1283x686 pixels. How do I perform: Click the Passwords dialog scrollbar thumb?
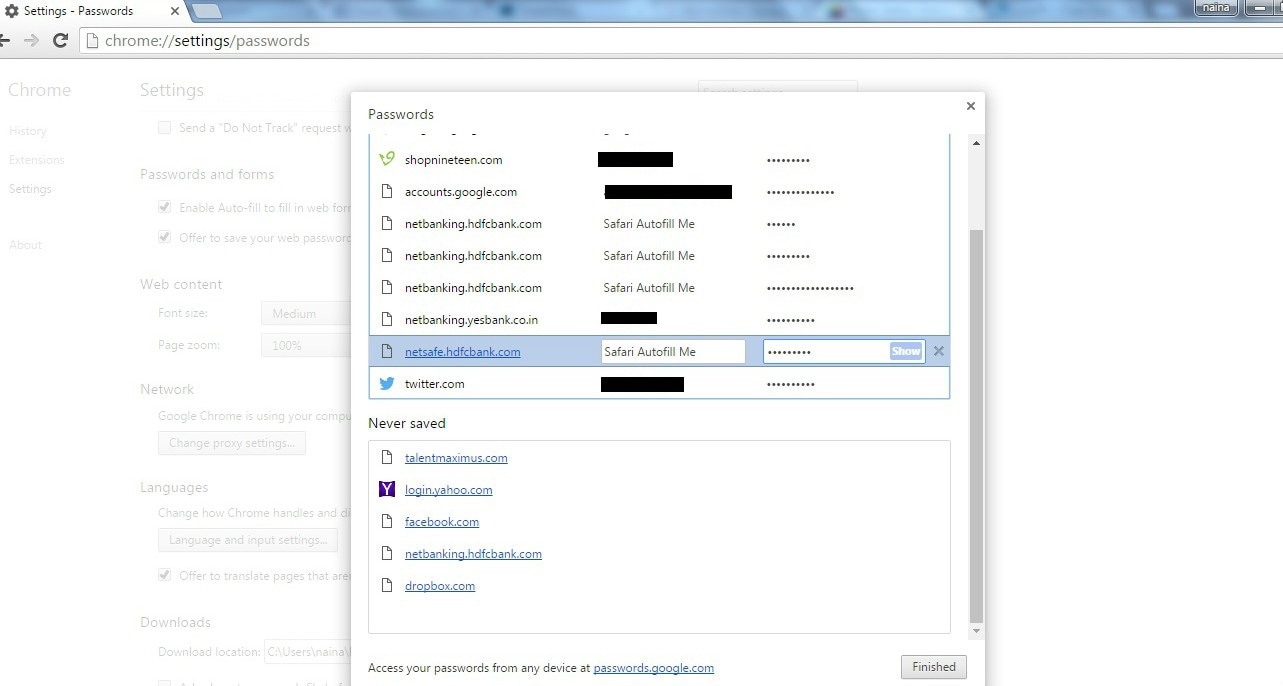point(977,426)
